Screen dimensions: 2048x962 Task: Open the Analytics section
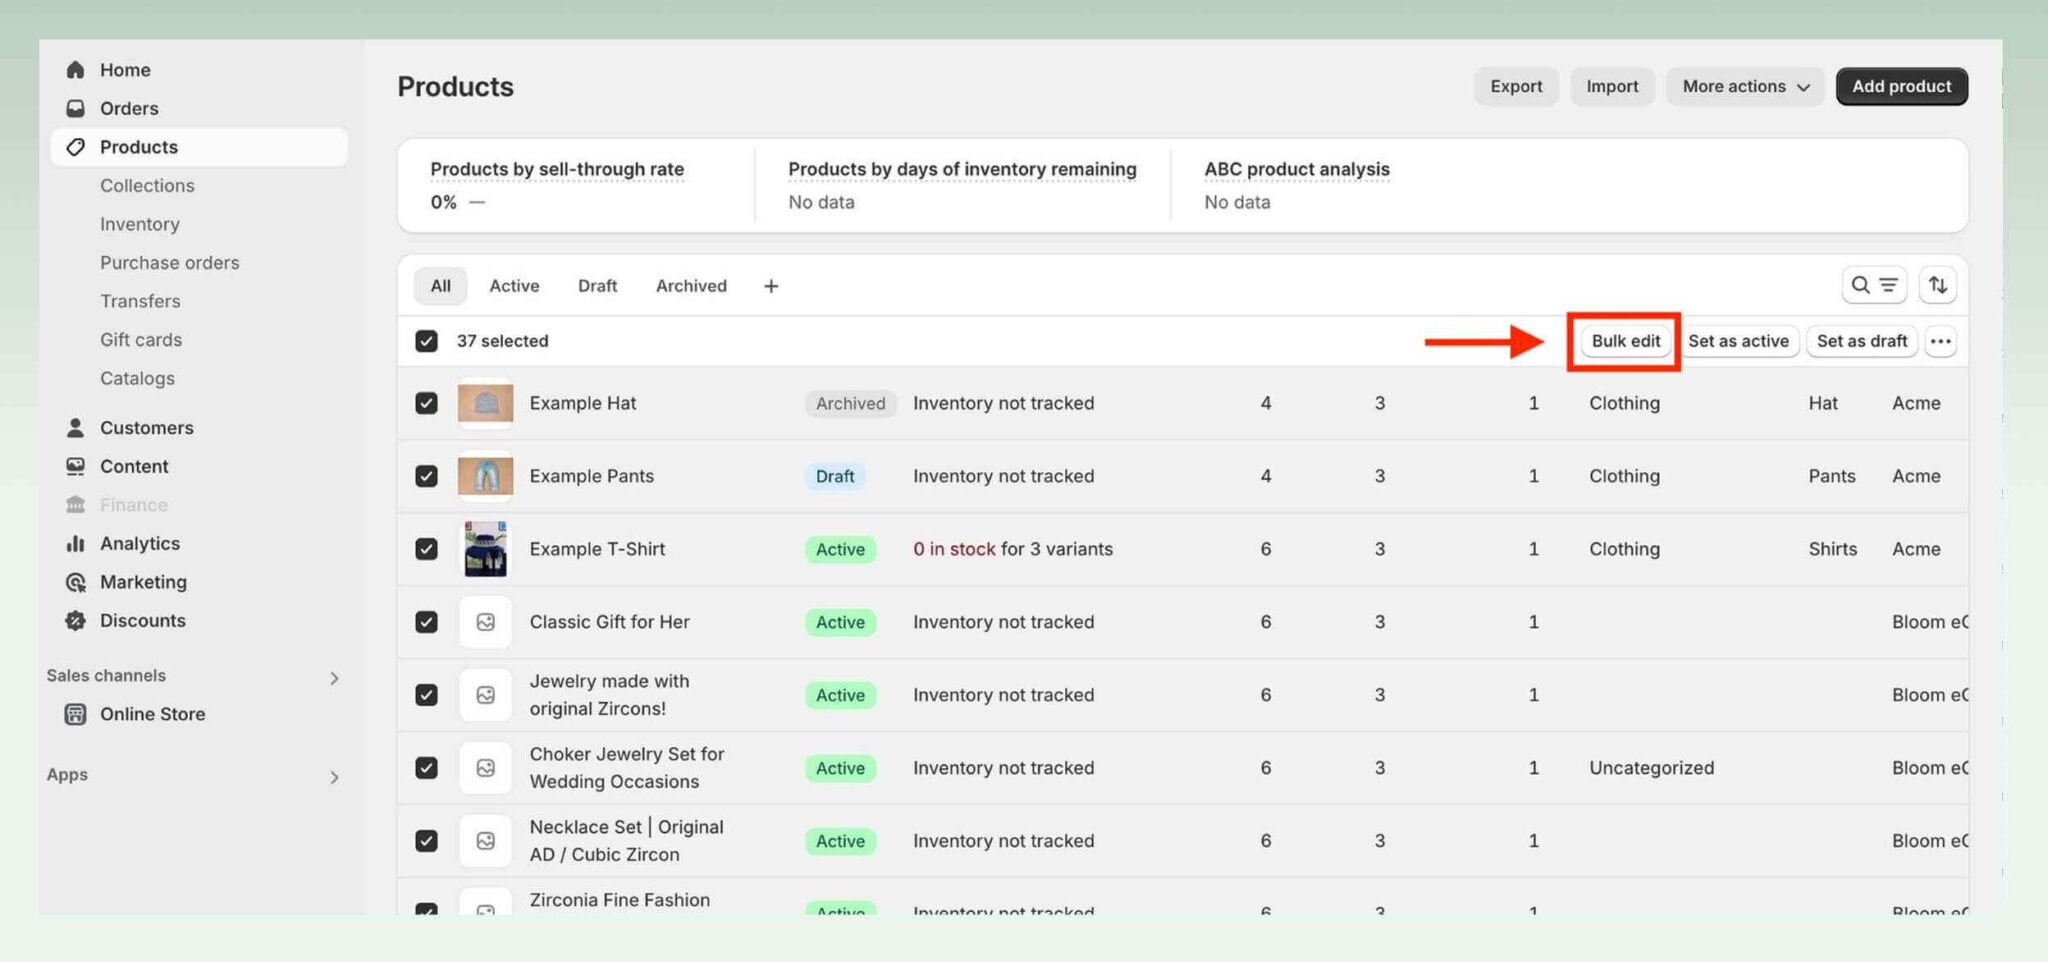click(x=140, y=543)
